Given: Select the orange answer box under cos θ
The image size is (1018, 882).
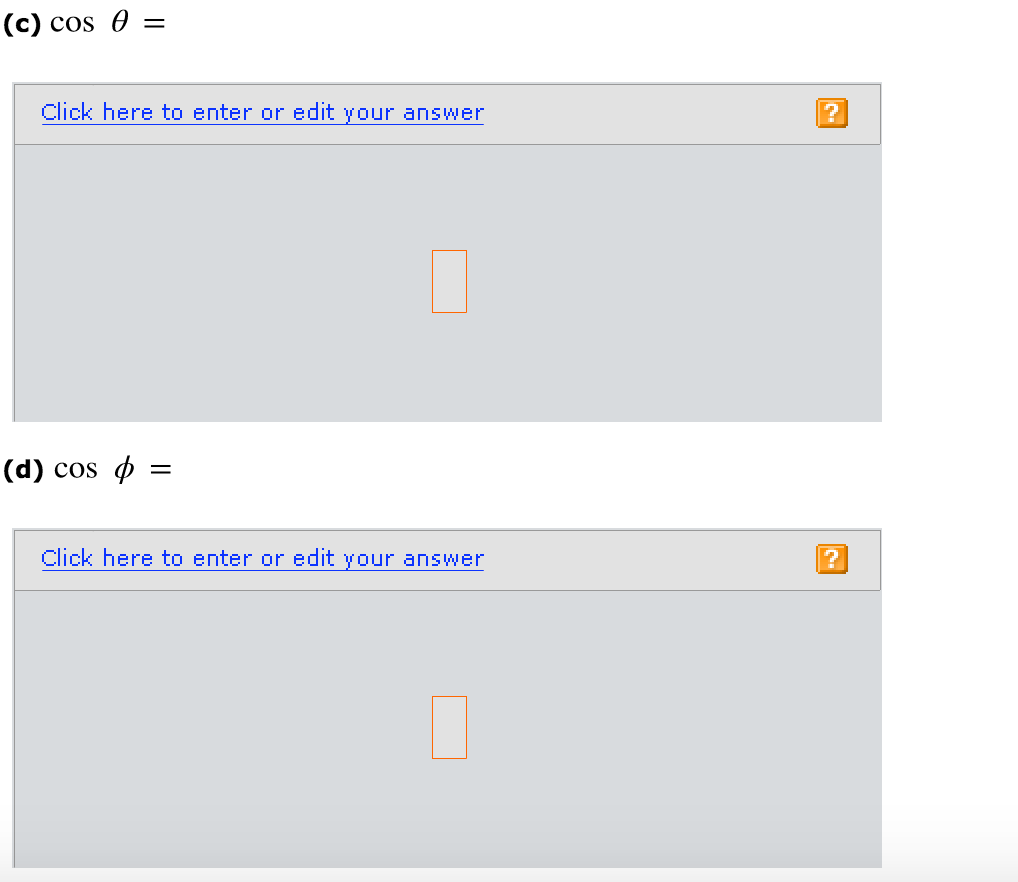Looking at the screenshot, I should click(449, 281).
